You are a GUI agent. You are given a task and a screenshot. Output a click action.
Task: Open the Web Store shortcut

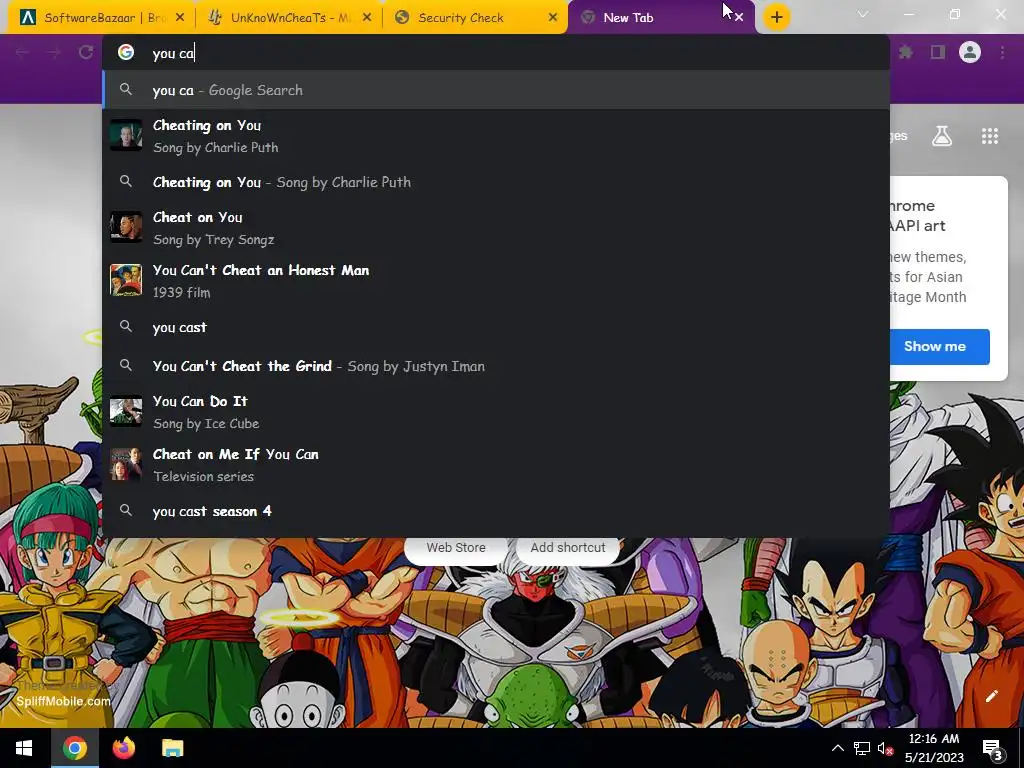point(456,547)
